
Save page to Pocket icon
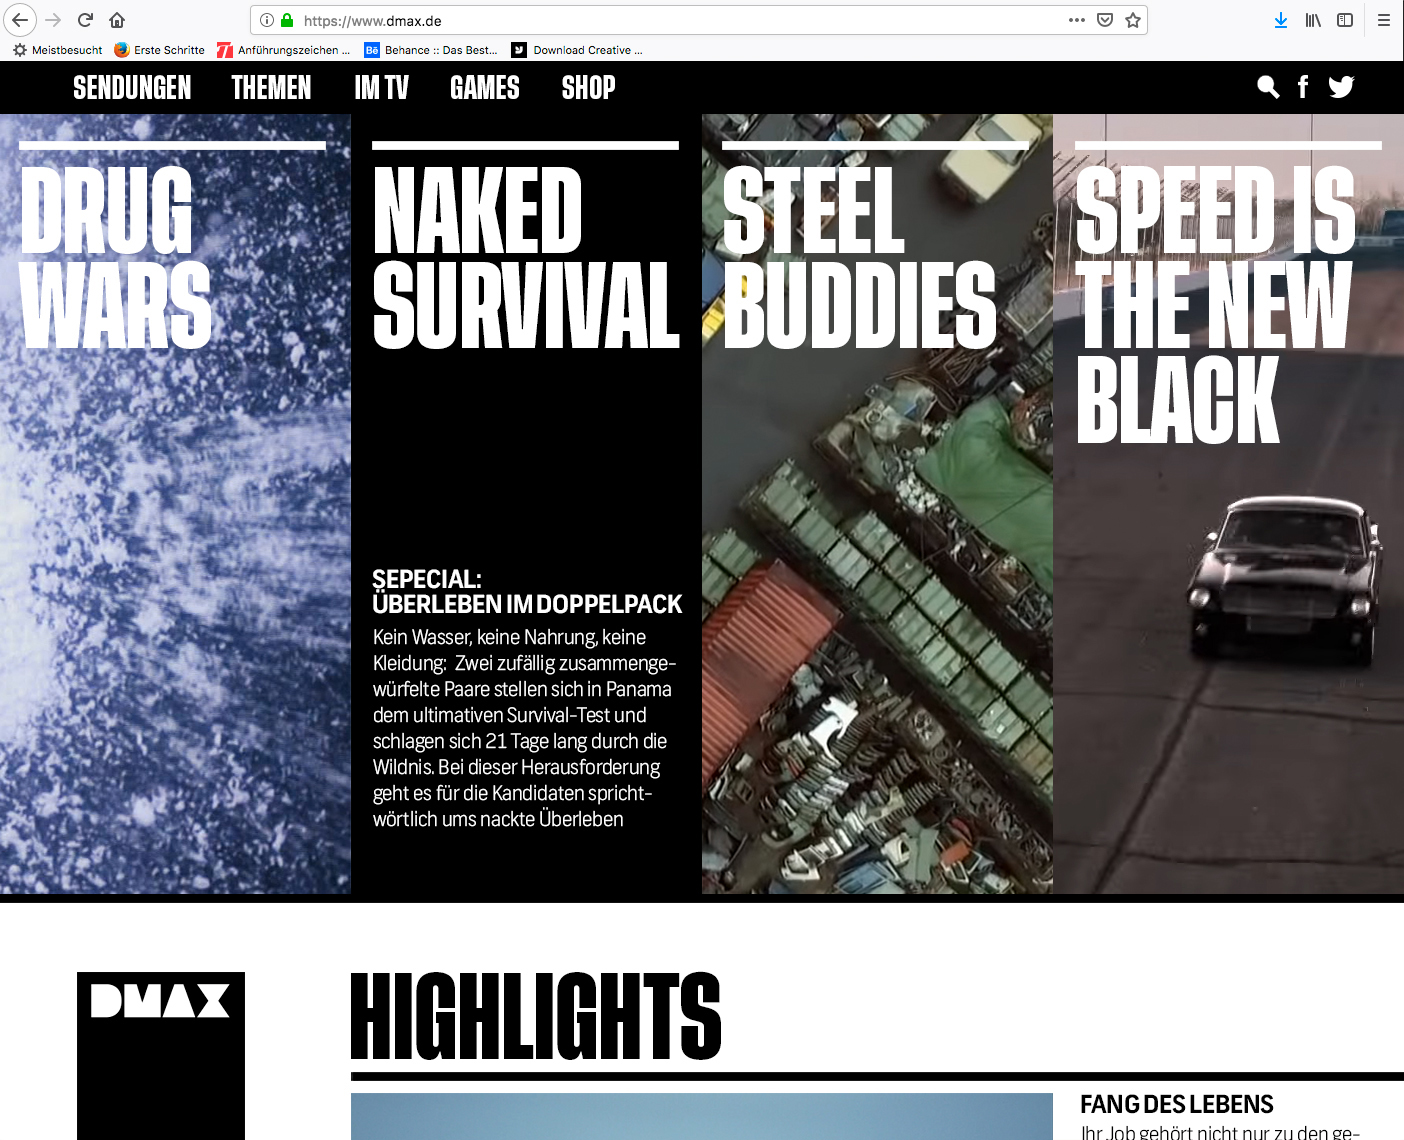pos(1105,20)
